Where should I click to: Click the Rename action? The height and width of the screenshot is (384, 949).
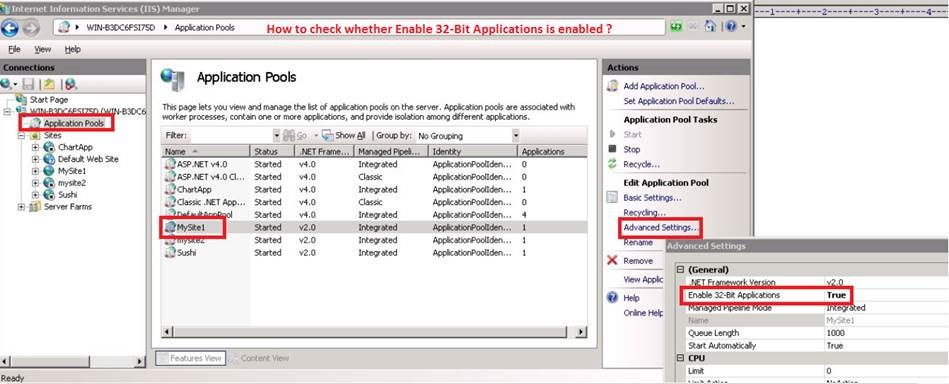(638, 242)
